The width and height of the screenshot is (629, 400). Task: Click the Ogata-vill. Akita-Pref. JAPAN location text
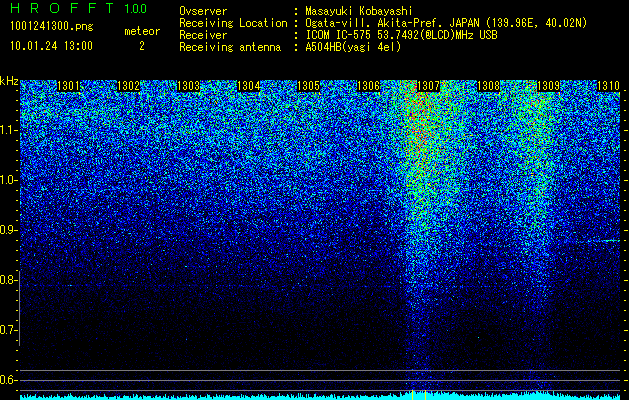pos(446,23)
